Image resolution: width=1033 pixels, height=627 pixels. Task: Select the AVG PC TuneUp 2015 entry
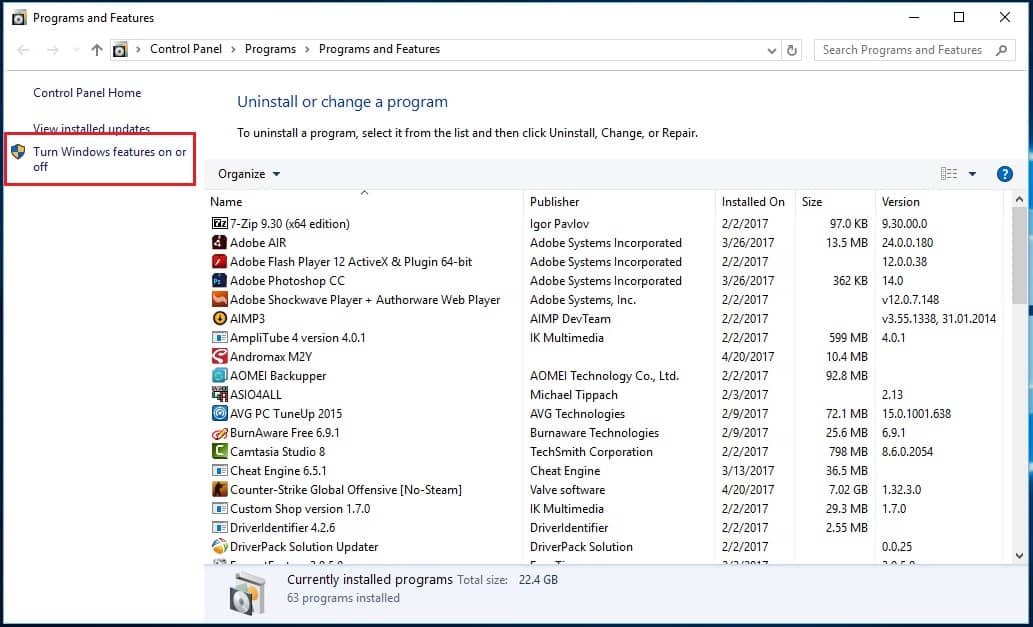286,414
